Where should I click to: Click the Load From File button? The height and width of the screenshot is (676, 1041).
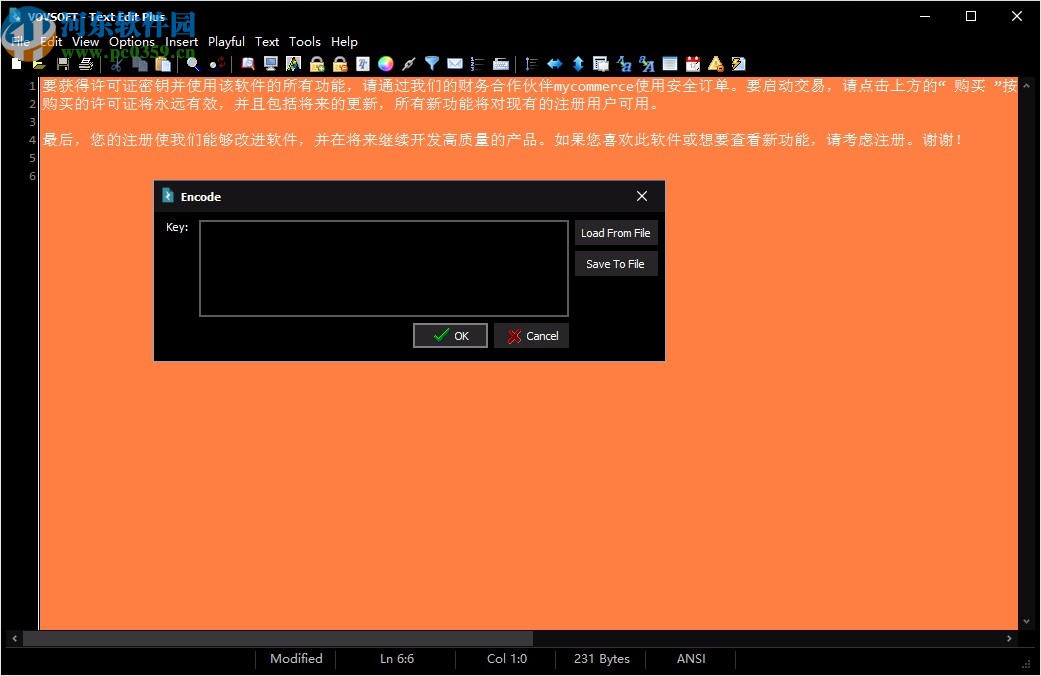[x=616, y=232]
